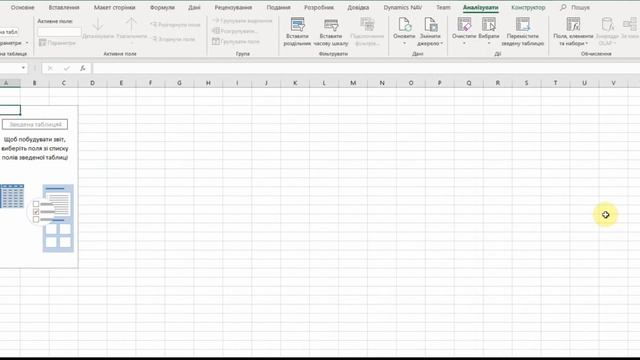
Task: Open the pivot table Параметри dropdown arrow
Action: click(x=27, y=43)
